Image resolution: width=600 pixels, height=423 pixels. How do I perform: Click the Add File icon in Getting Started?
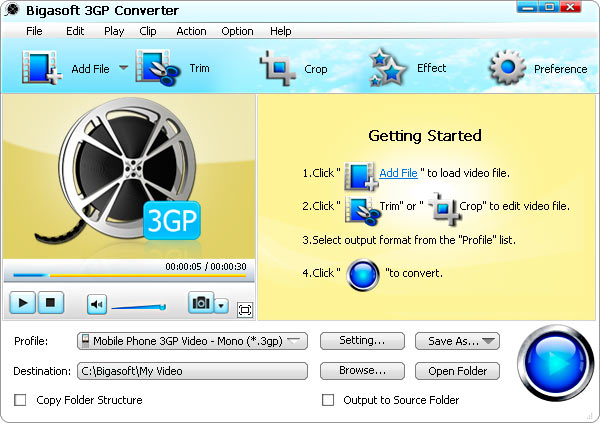point(361,176)
